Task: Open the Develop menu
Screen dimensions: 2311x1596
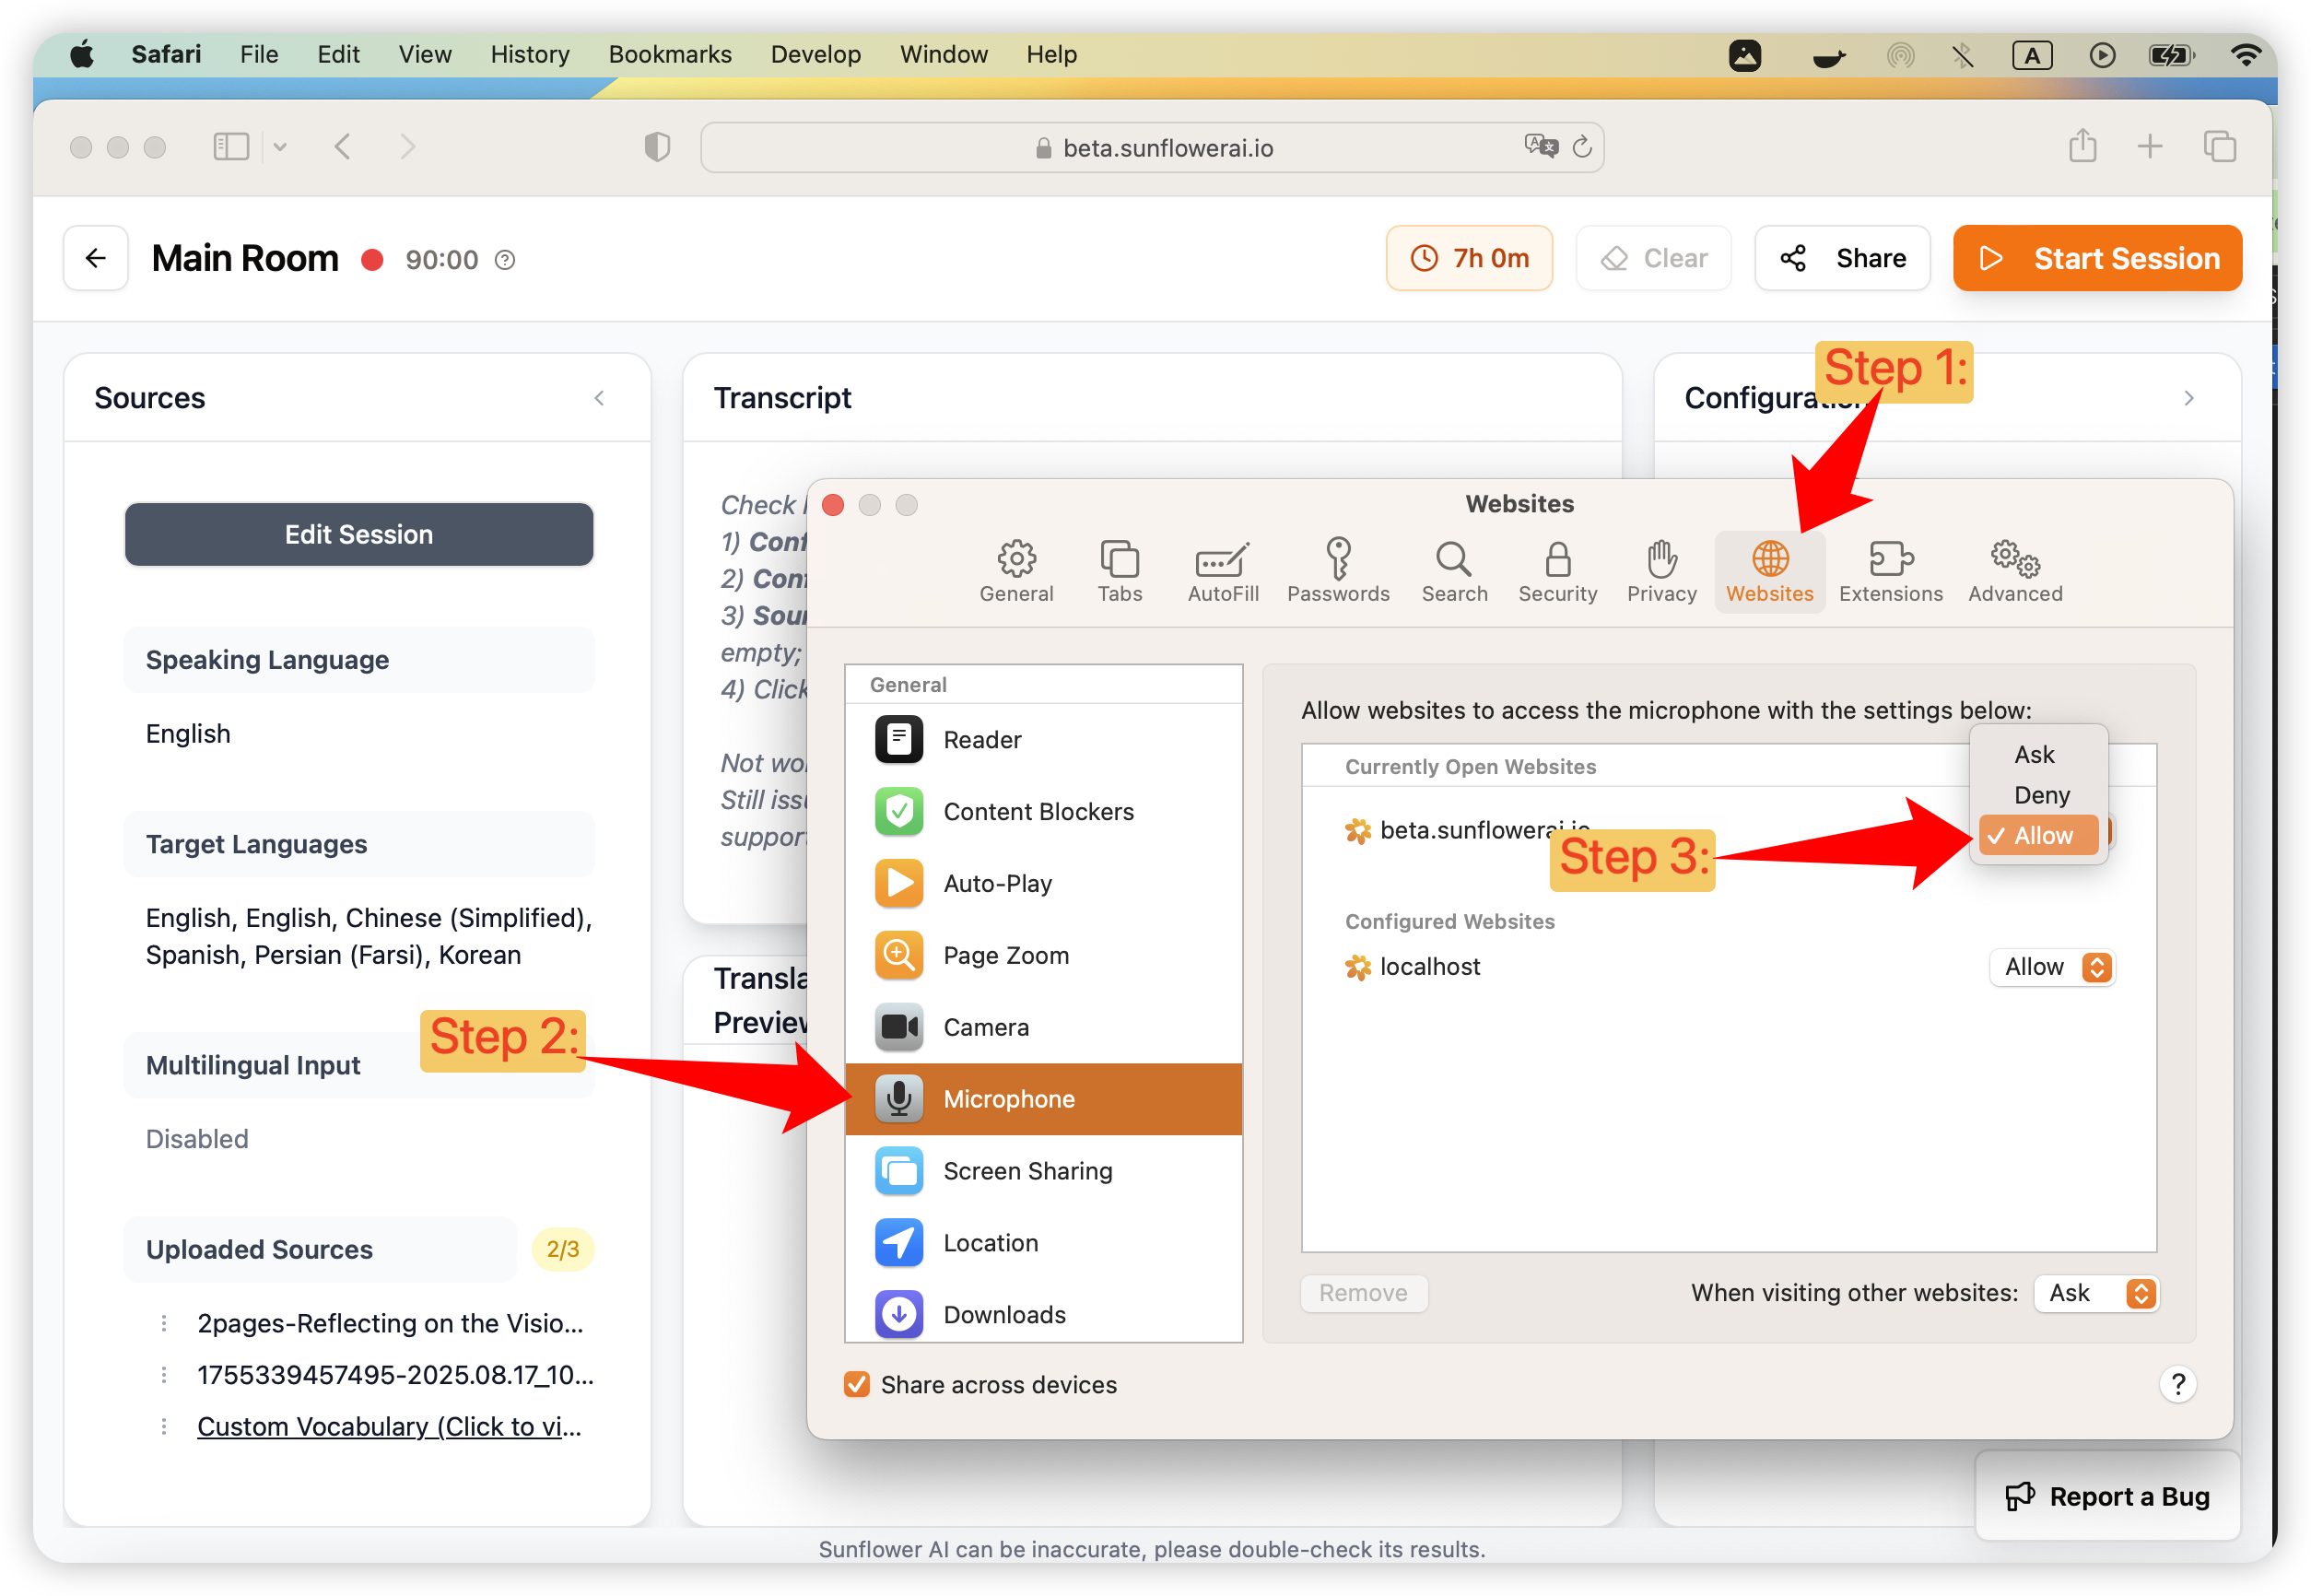Action: (815, 54)
